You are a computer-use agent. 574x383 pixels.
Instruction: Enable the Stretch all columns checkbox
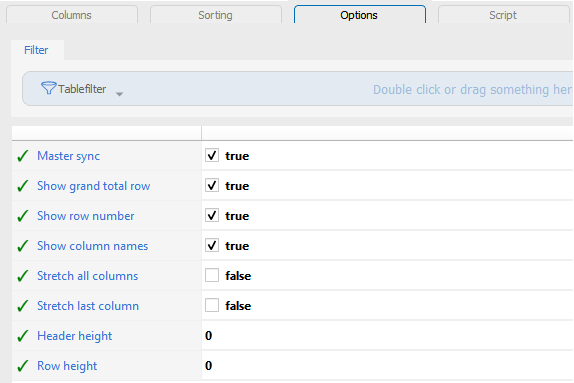pos(212,275)
